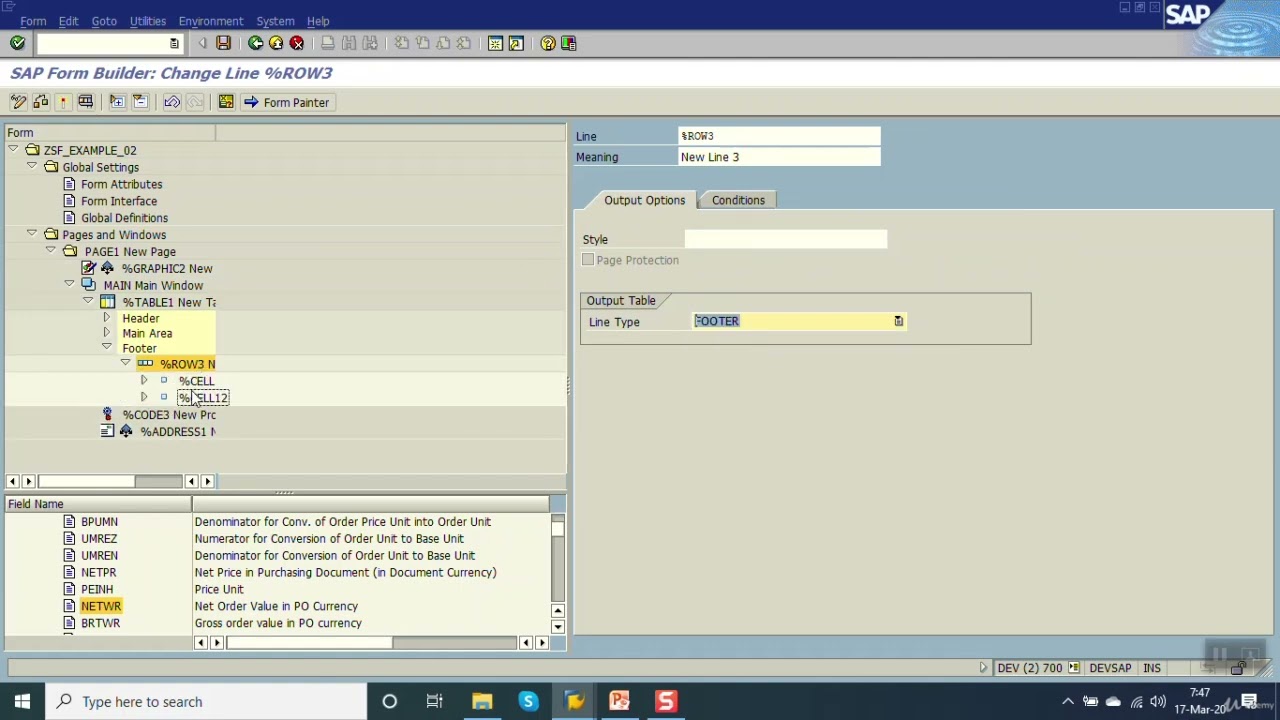The image size is (1280, 720).
Task: Click the Print icon in standard toolbar
Action: point(327,43)
